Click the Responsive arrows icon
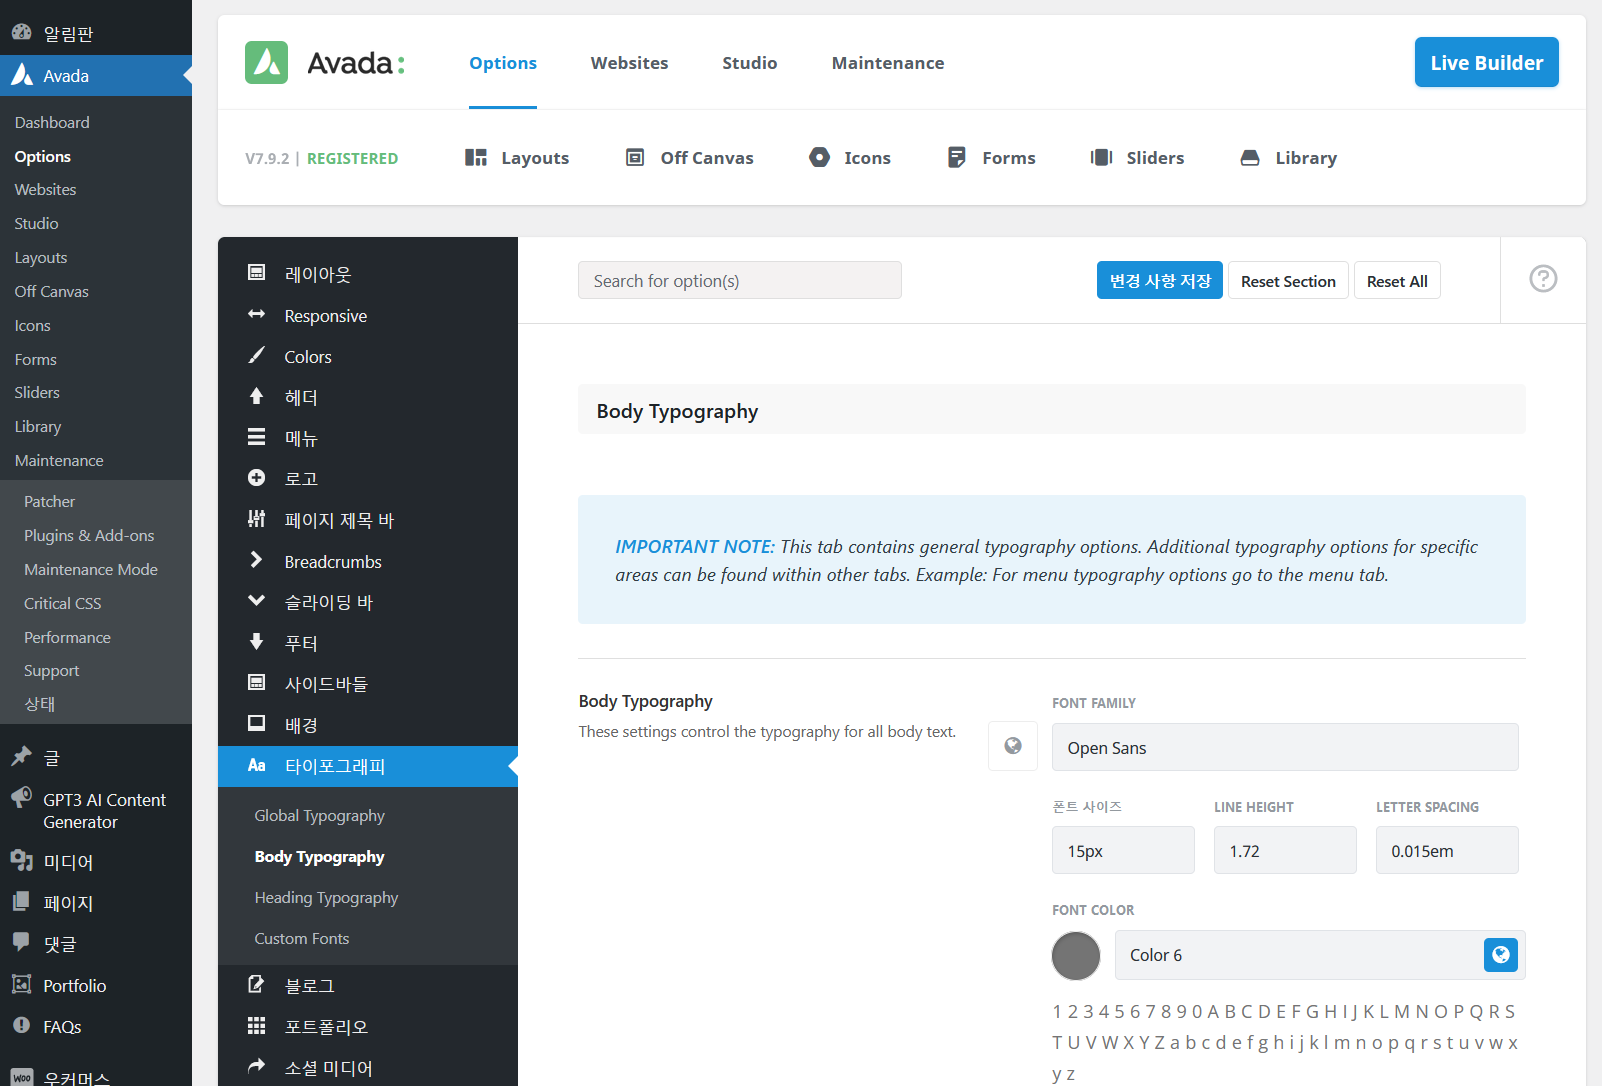Image resolution: width=1602 pixels, height=1086 pixels. (257, 314)
